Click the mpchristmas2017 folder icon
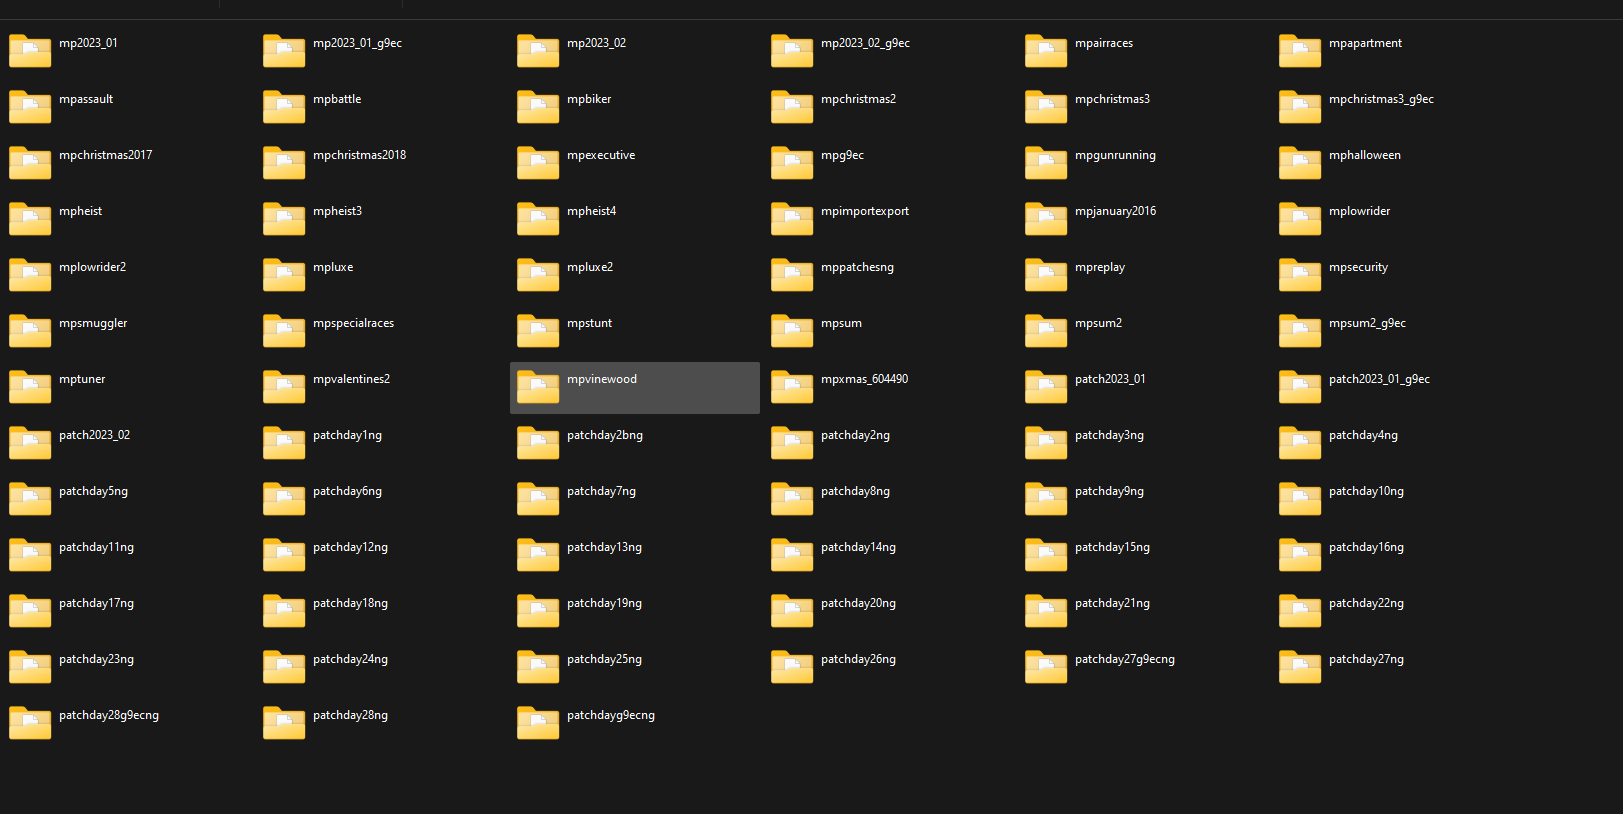 pyautogui.click(x=30, y=163)
